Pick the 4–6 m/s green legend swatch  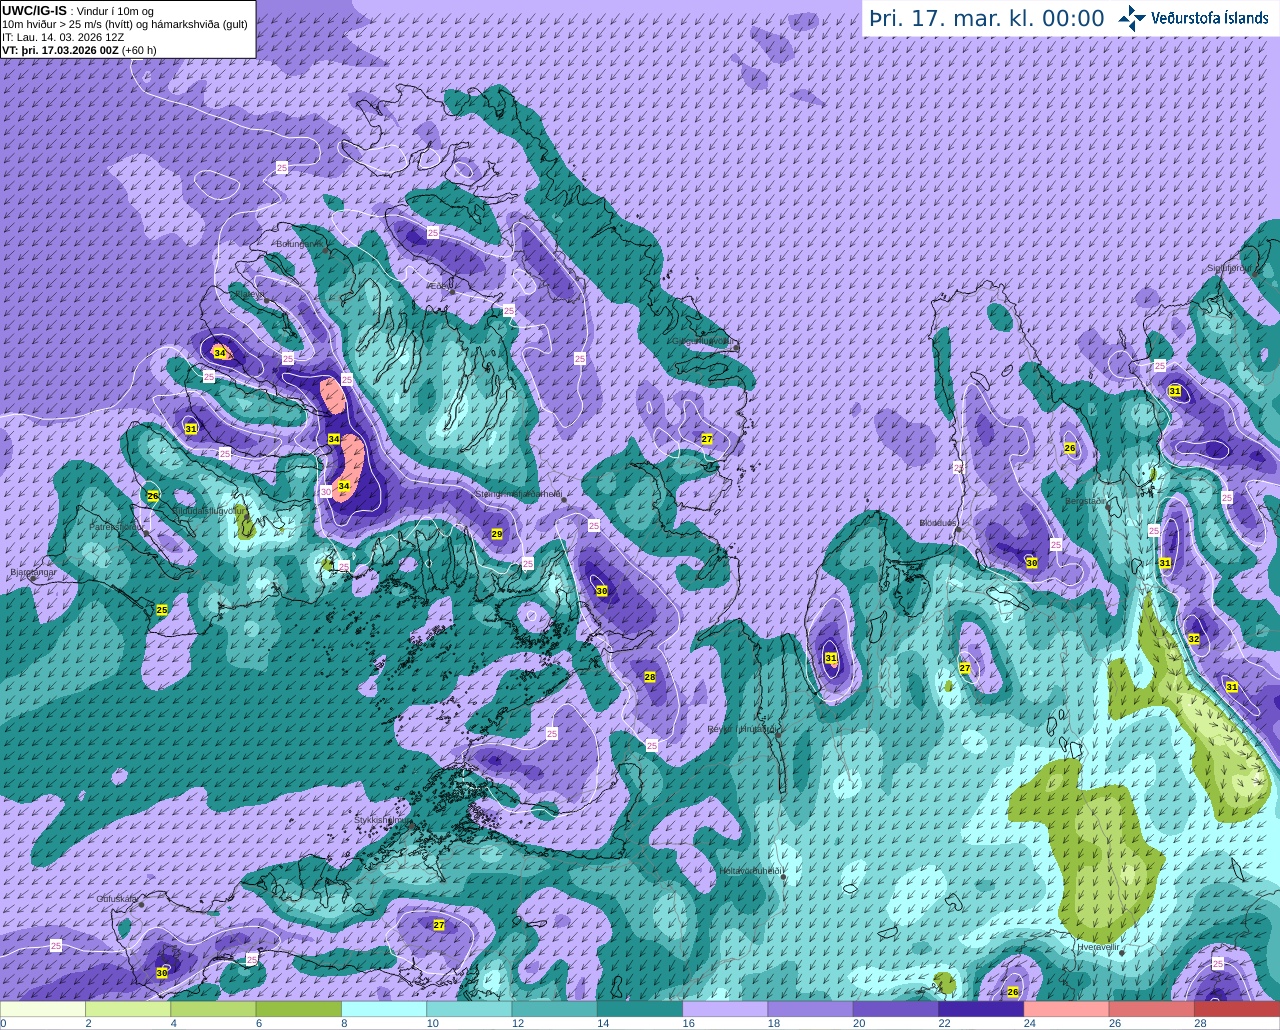point(214,1009)
